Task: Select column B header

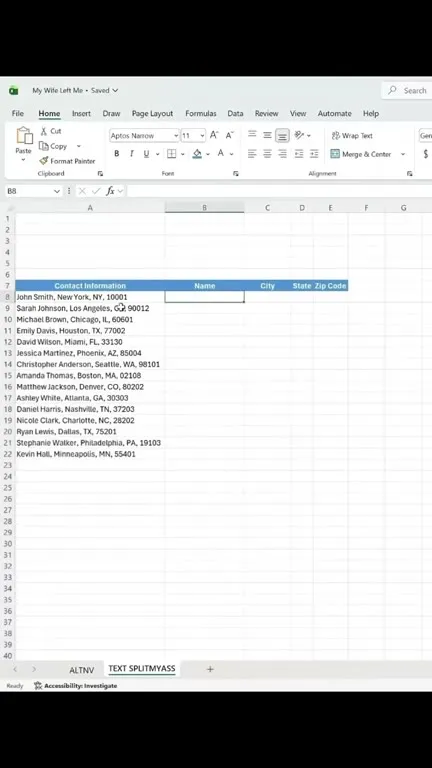Action: click(x=204, y=208)
